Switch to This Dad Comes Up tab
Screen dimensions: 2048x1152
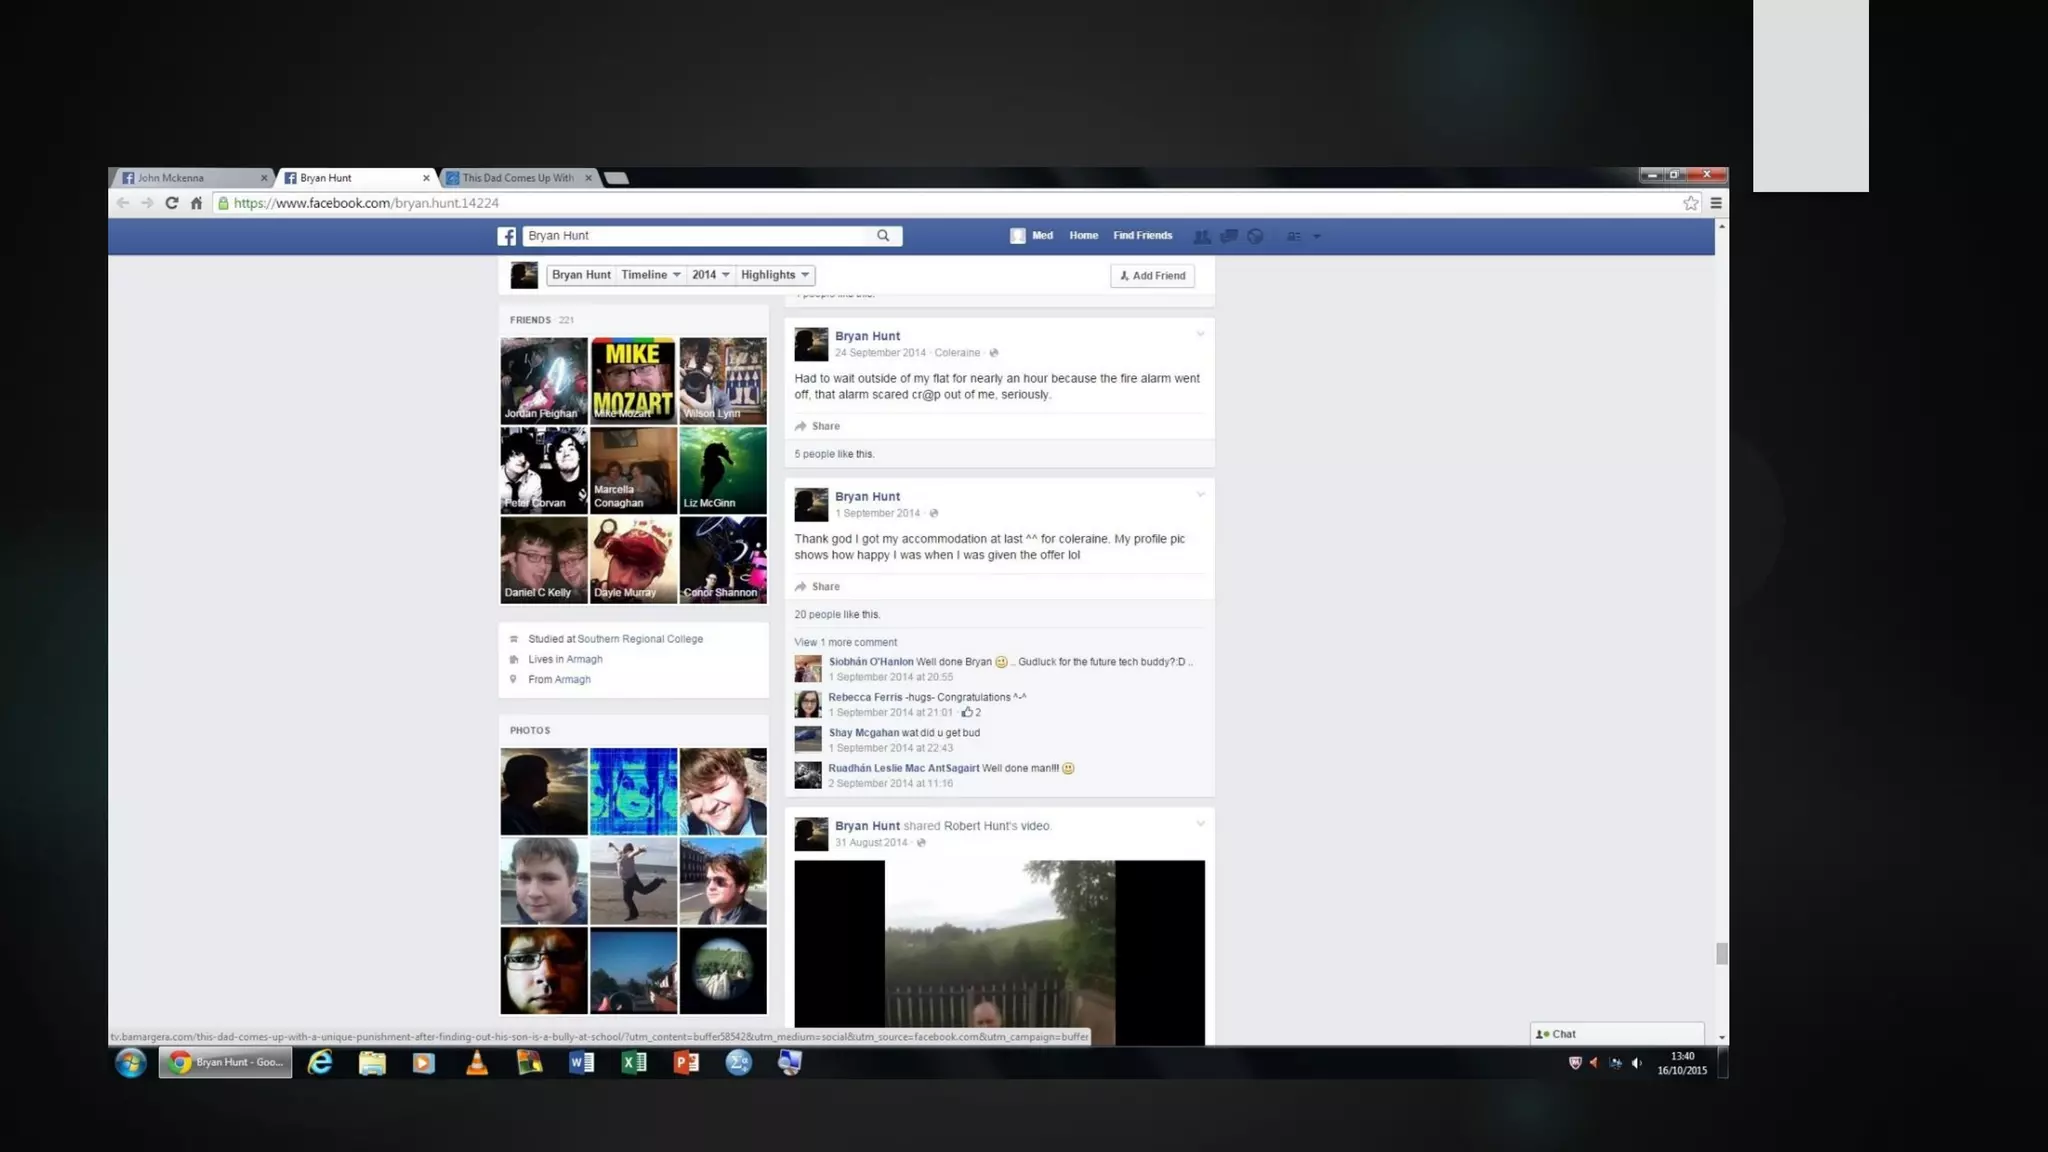[x=517, y=178]
